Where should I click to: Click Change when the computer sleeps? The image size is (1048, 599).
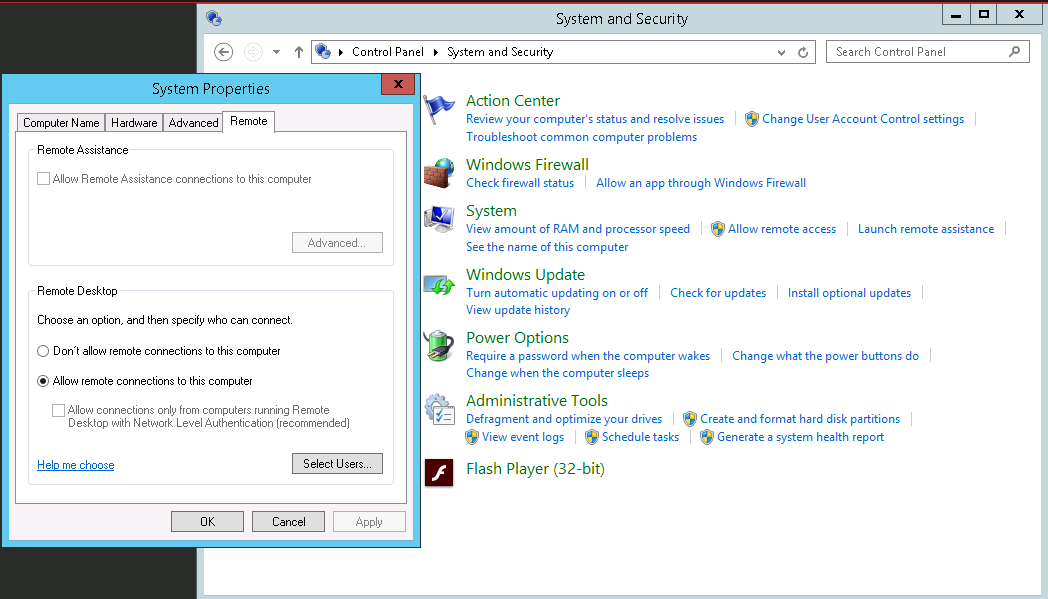click(x=557, y=373)
